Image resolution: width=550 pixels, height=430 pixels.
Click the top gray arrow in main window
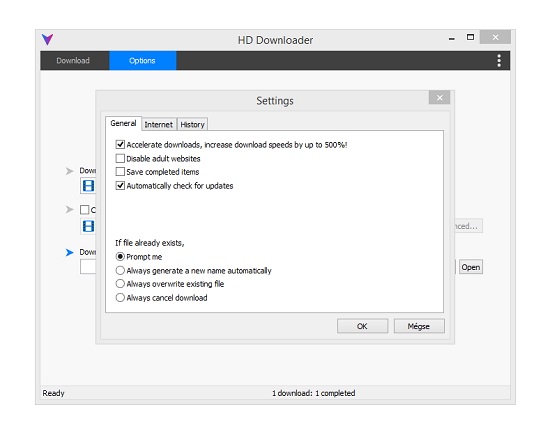point(69,171)
